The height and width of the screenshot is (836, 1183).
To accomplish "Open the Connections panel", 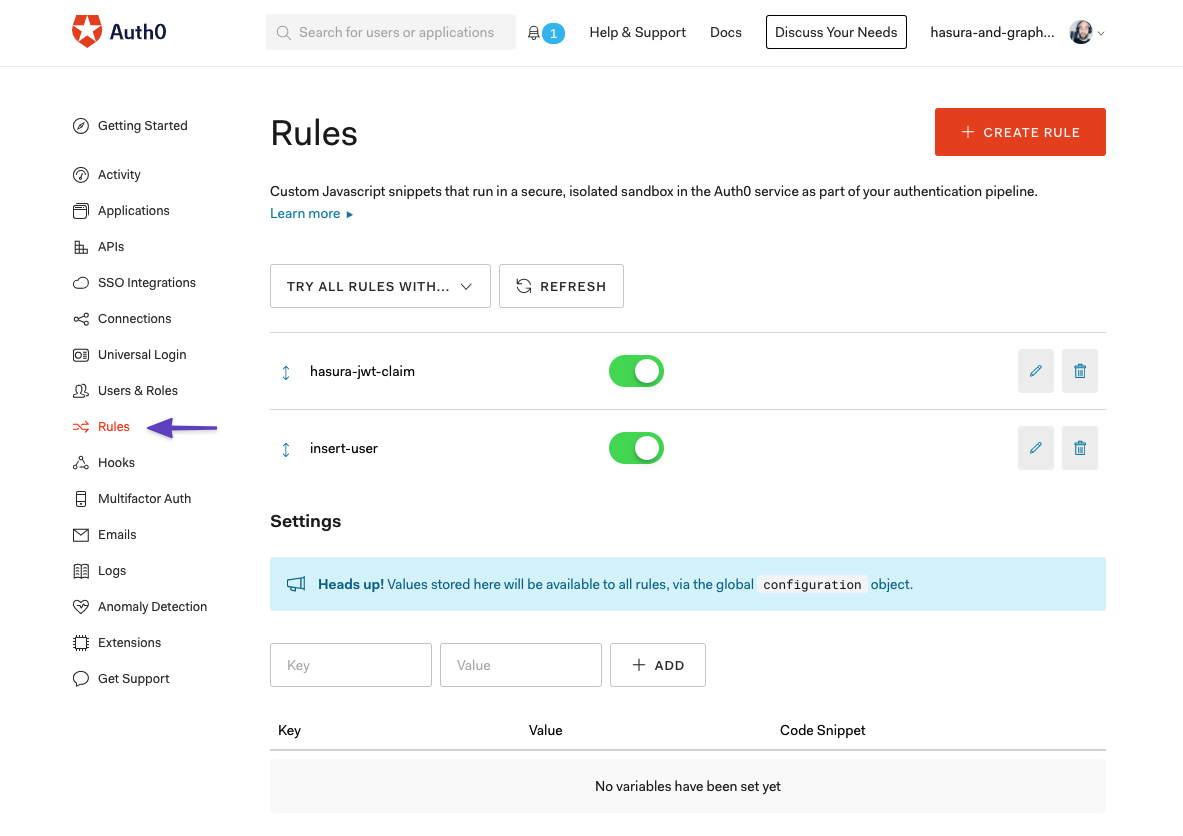I will click(x=133, y=318).
